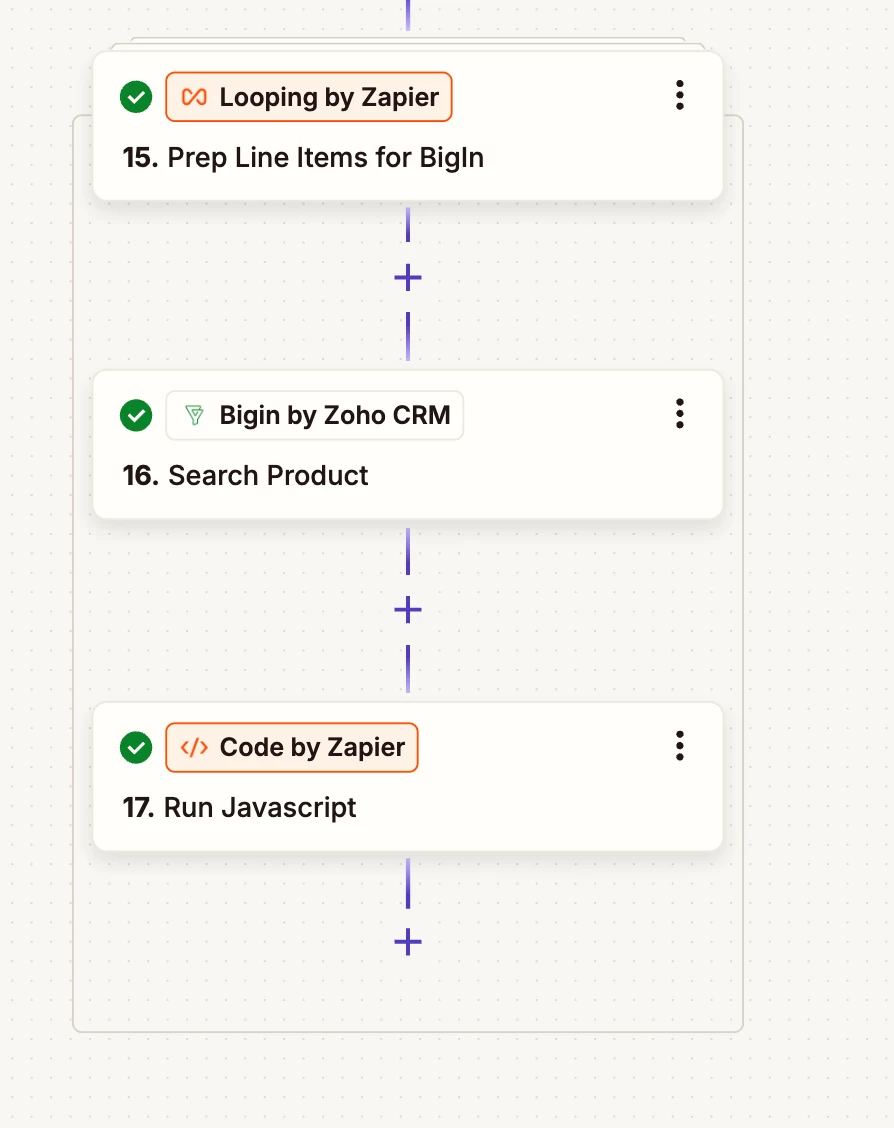
Task: Click the Looping by Zapier loop icon
Action: tap(194, 97)
